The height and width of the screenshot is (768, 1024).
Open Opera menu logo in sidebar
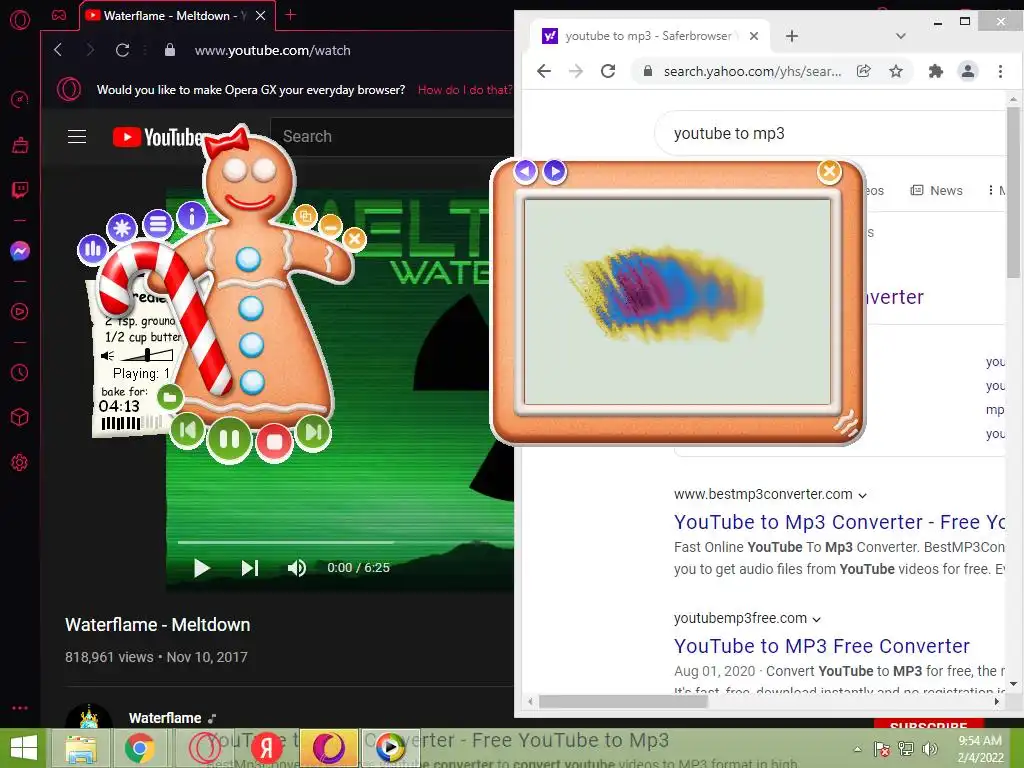20,20
